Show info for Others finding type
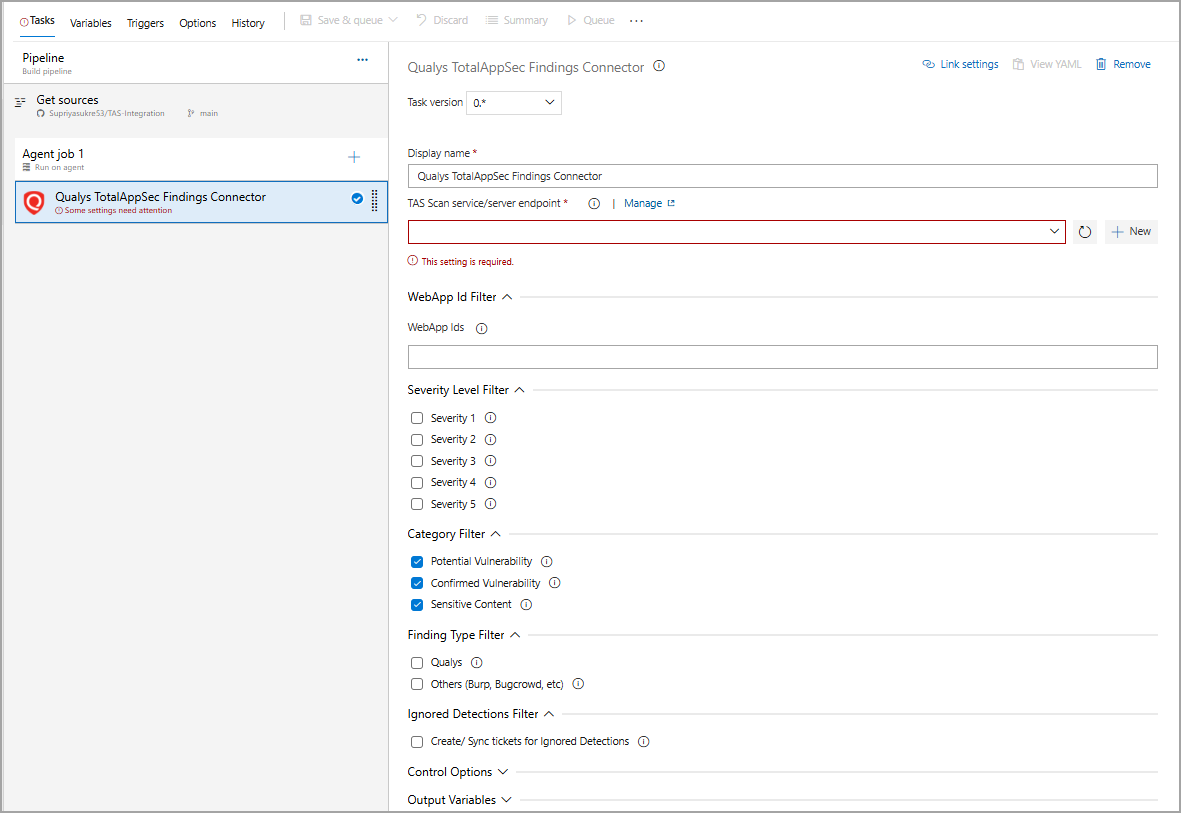This screenshot has height=813, width=1181. click(x=578, y=683)
